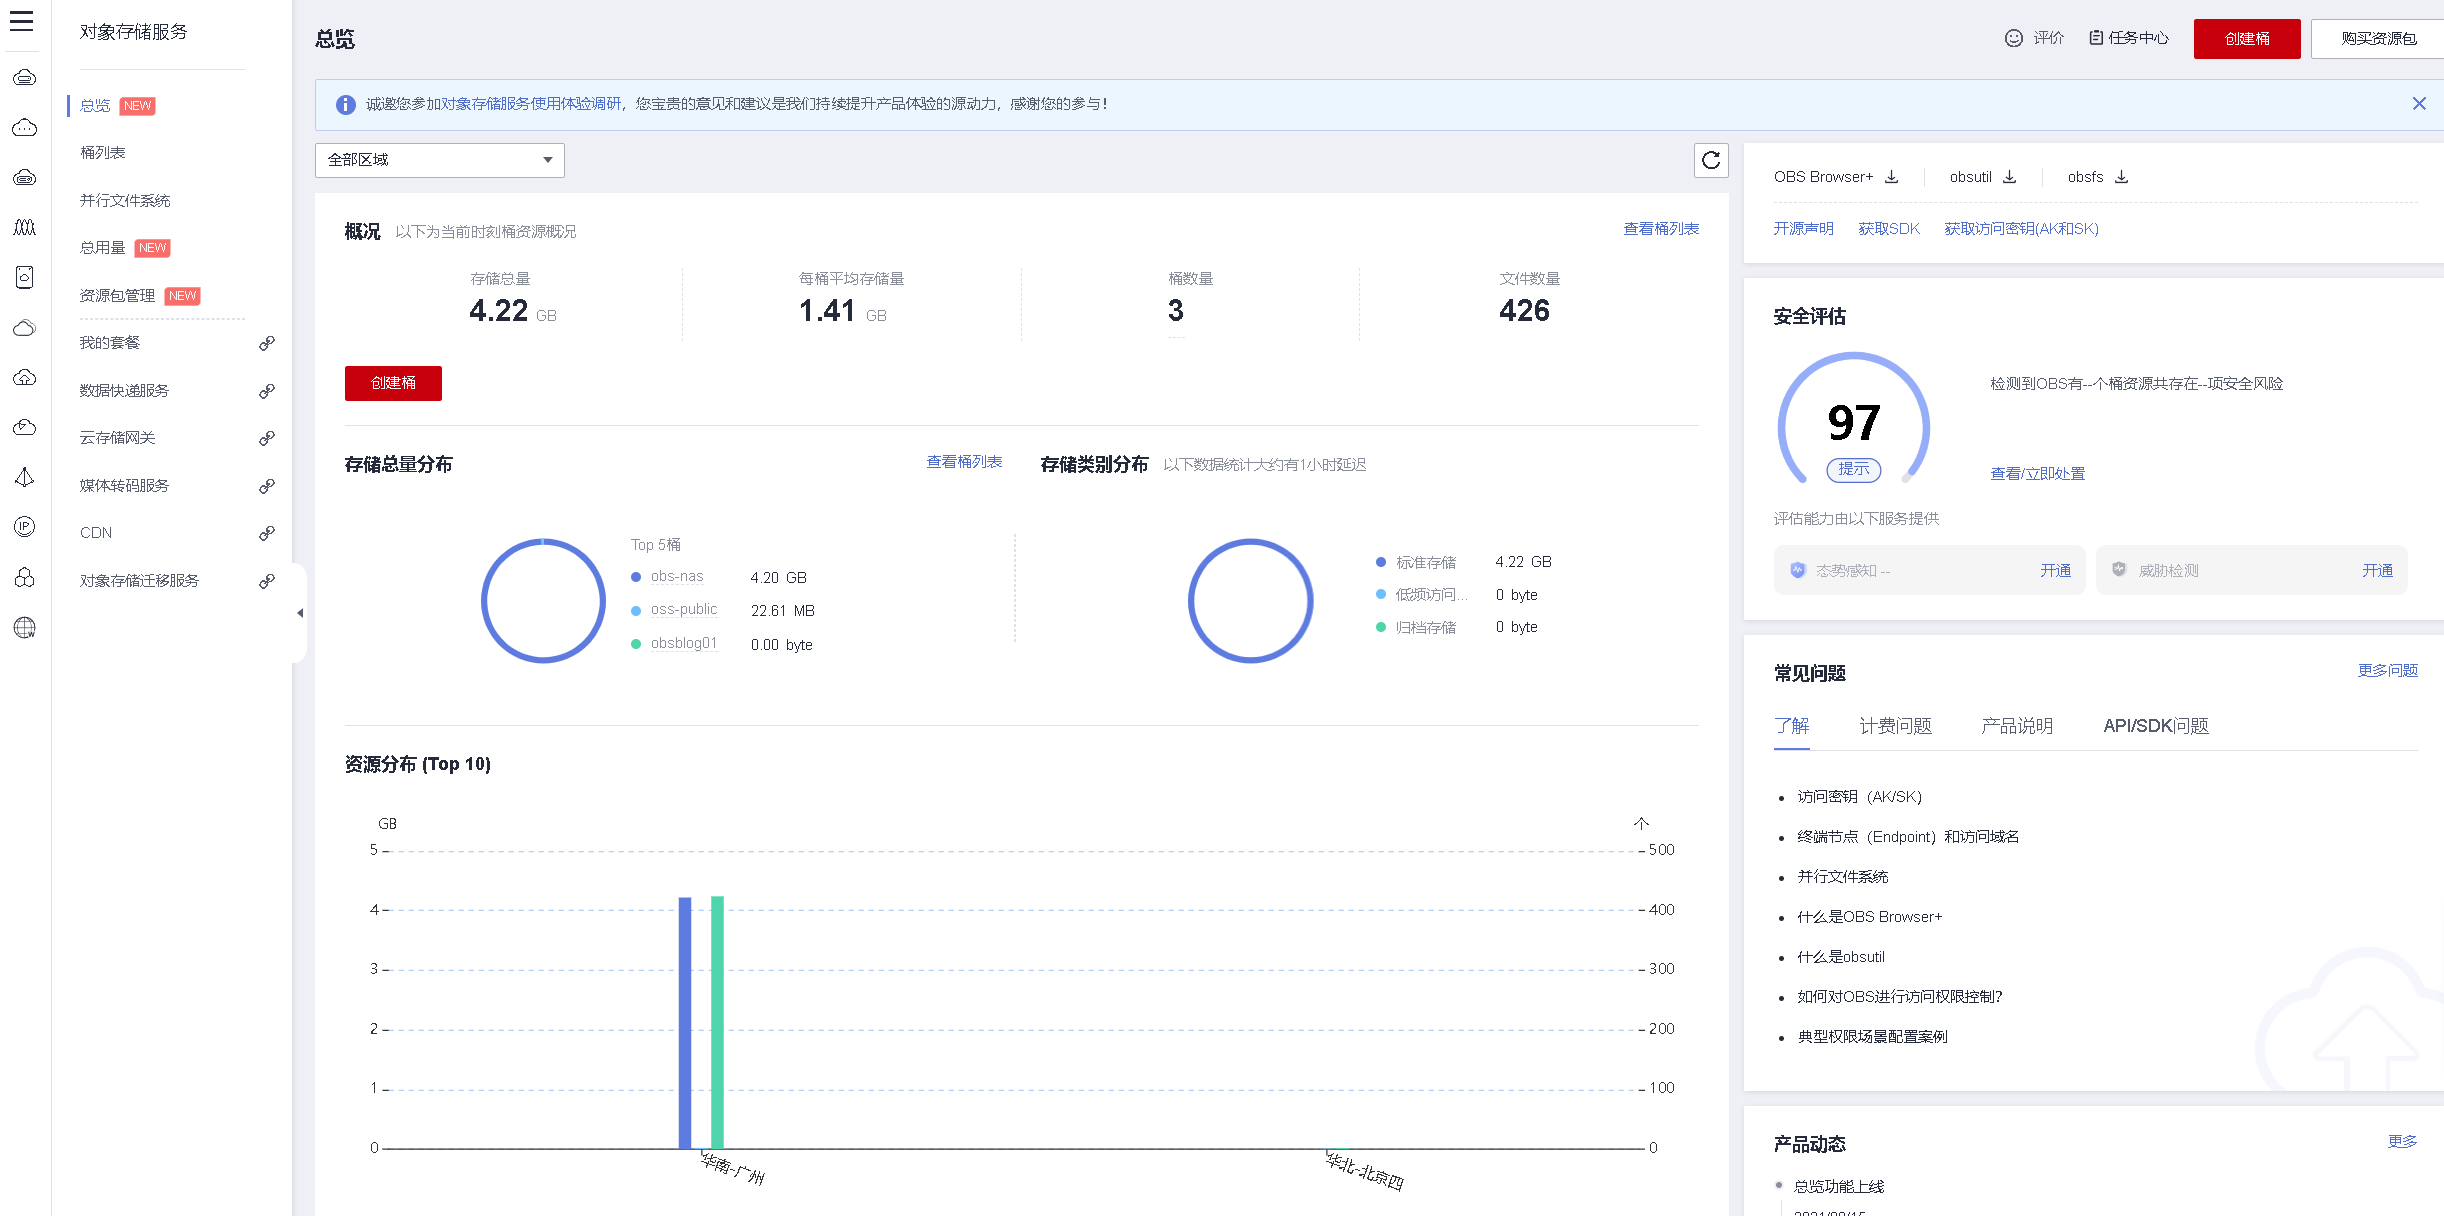Click the OBS Browser+ download icon

tap(1892, 177)
